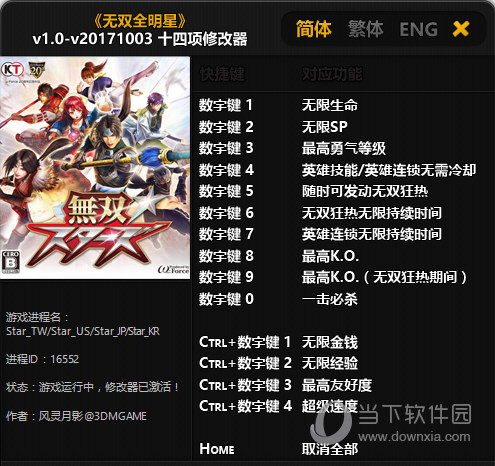
Task: Toggle 无限金钱 option
Action: click(x=330, y=342)
